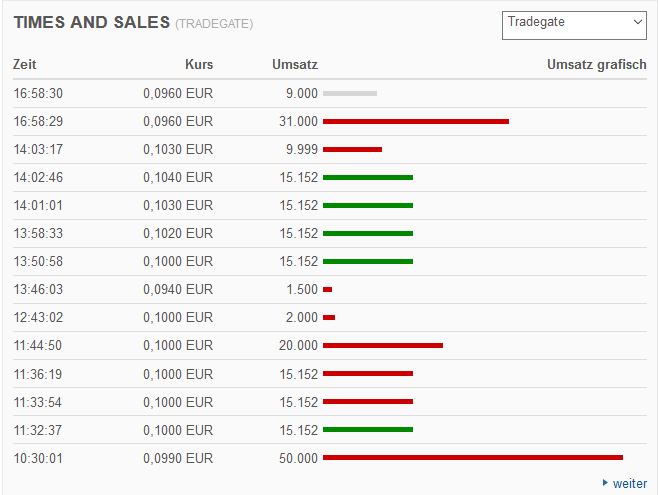659x495 pixels.
Task: Click the Zeit column header
Action: [25, 65]
